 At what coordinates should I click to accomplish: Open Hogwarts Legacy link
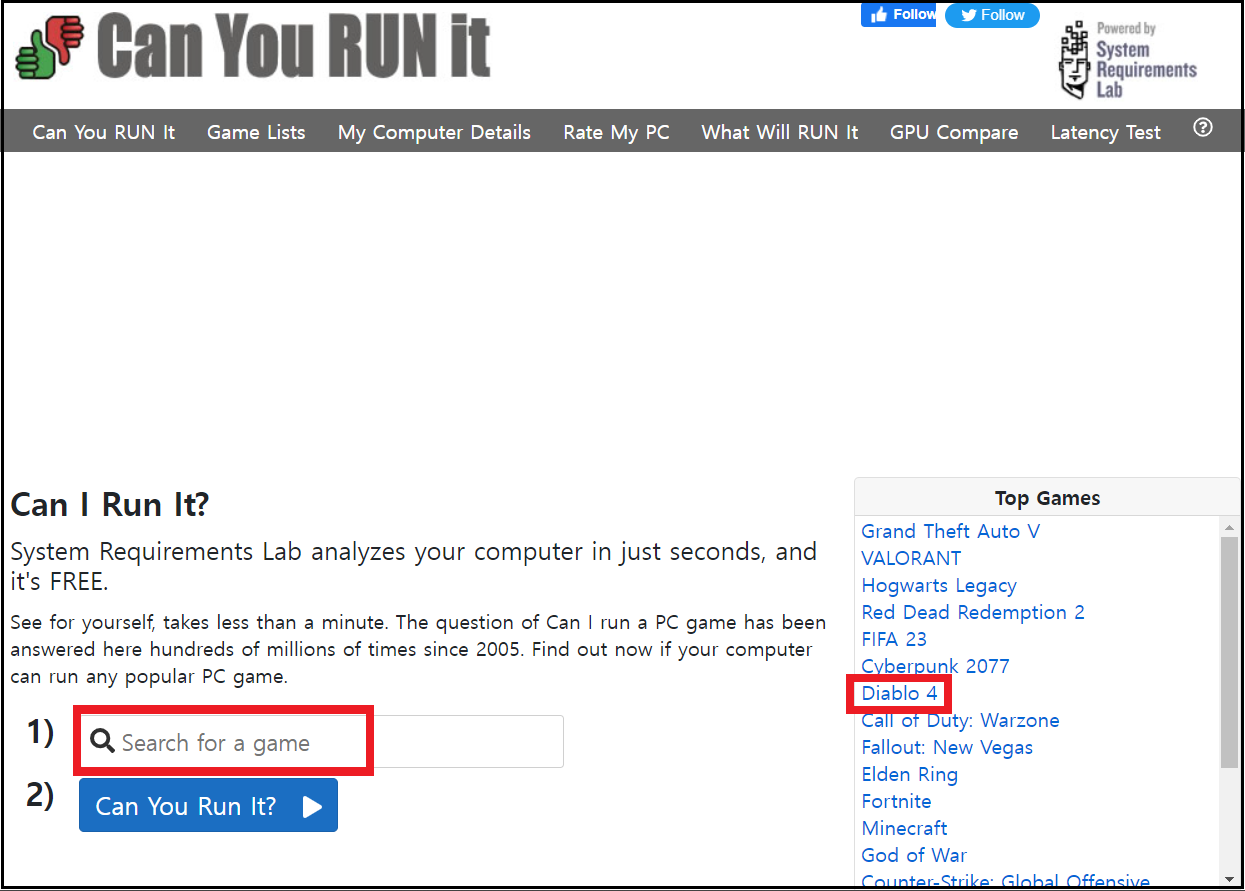click(x=939, y=585)
